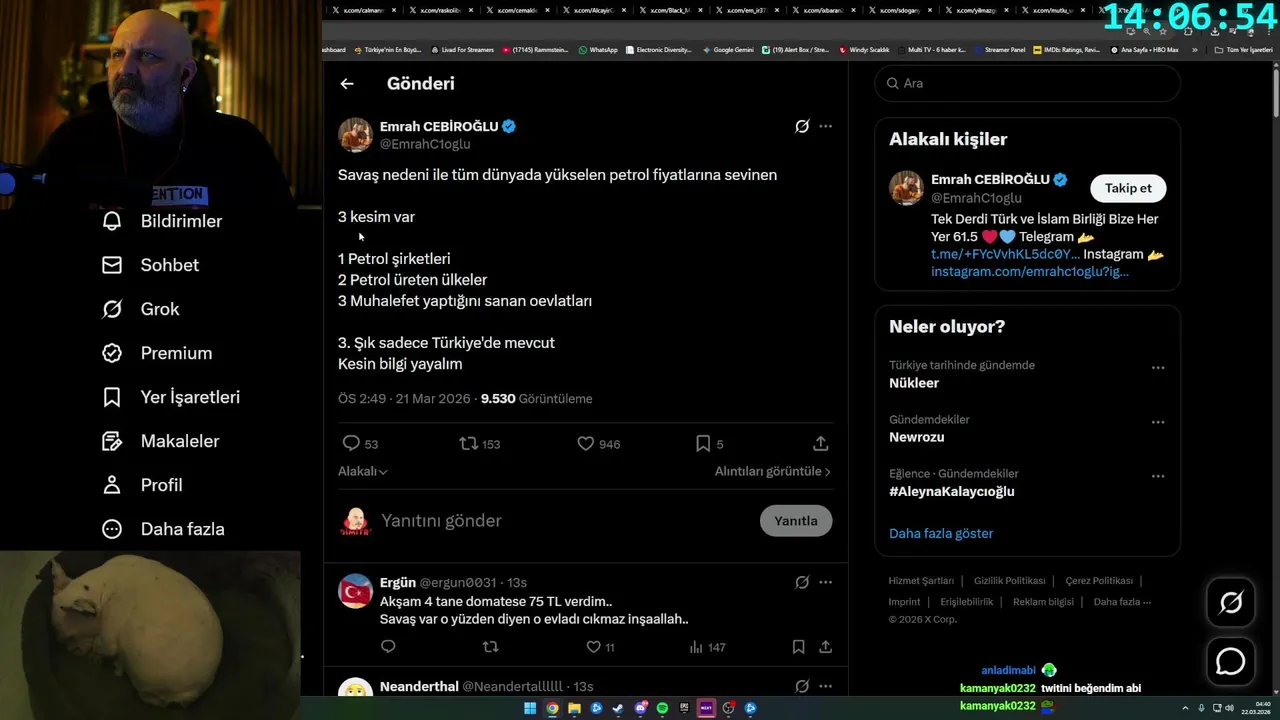Open Grok from the sidebar
The width and height of the screenshot is (1280, 720).
pos(141,309)
